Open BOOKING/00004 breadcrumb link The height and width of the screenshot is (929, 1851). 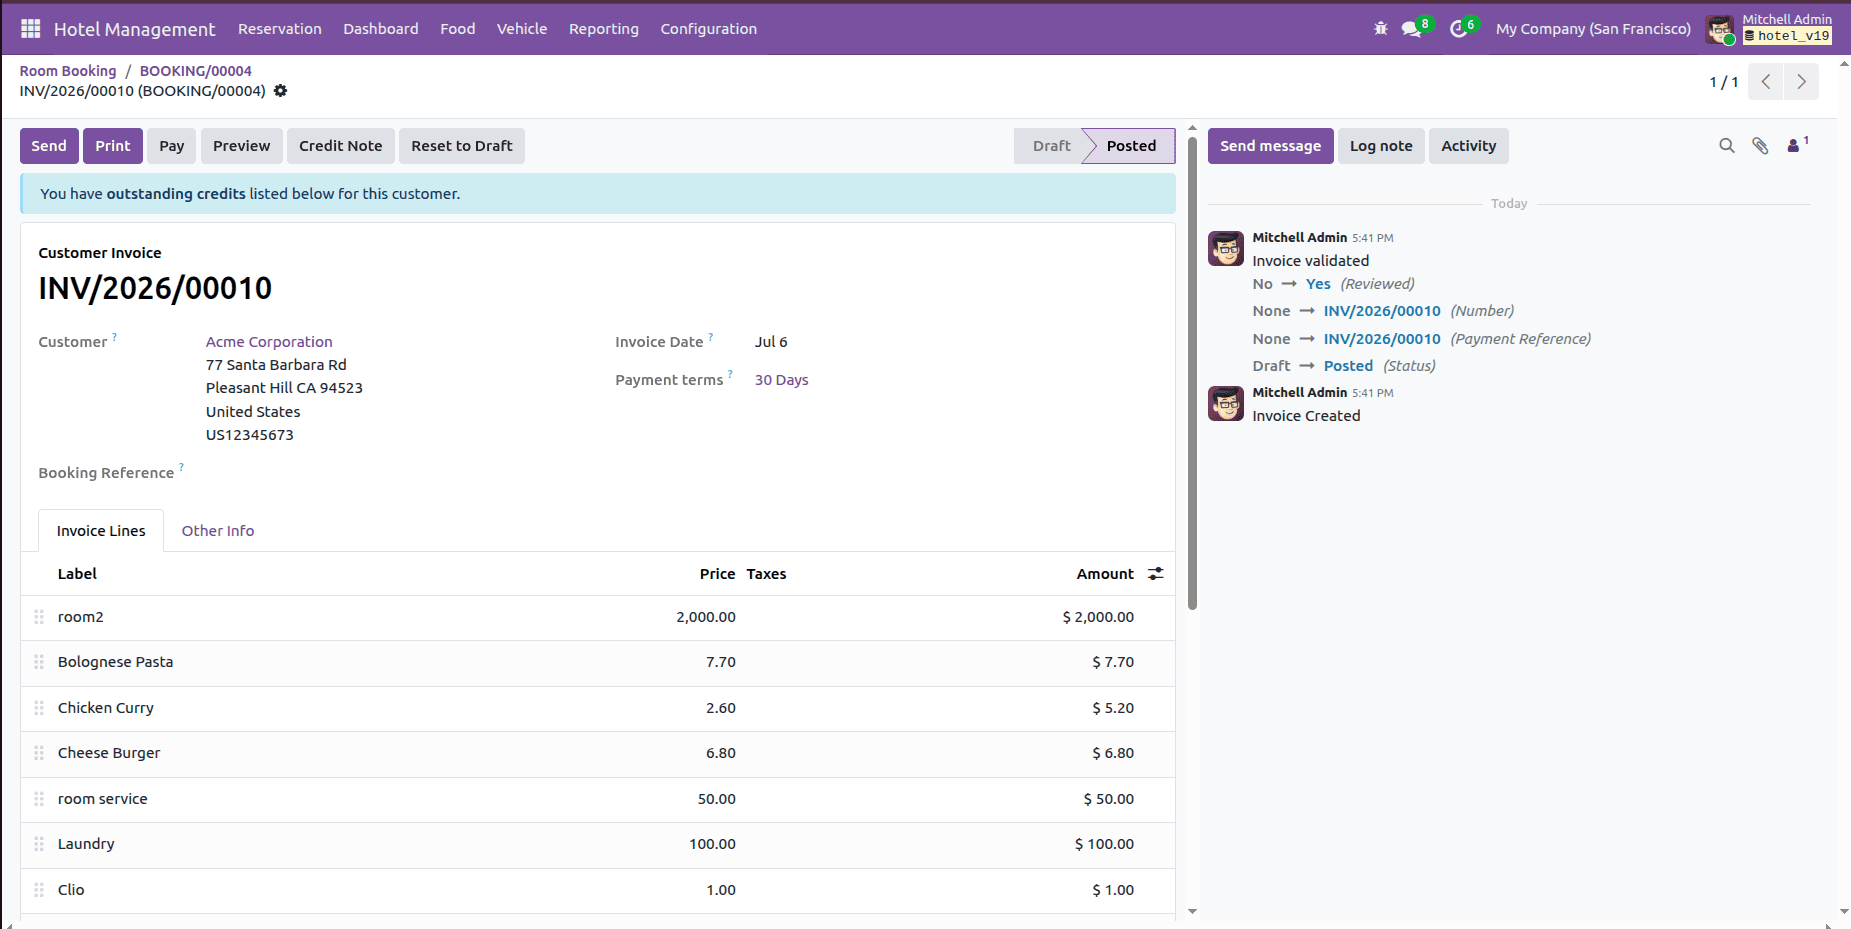click(196, 71)
